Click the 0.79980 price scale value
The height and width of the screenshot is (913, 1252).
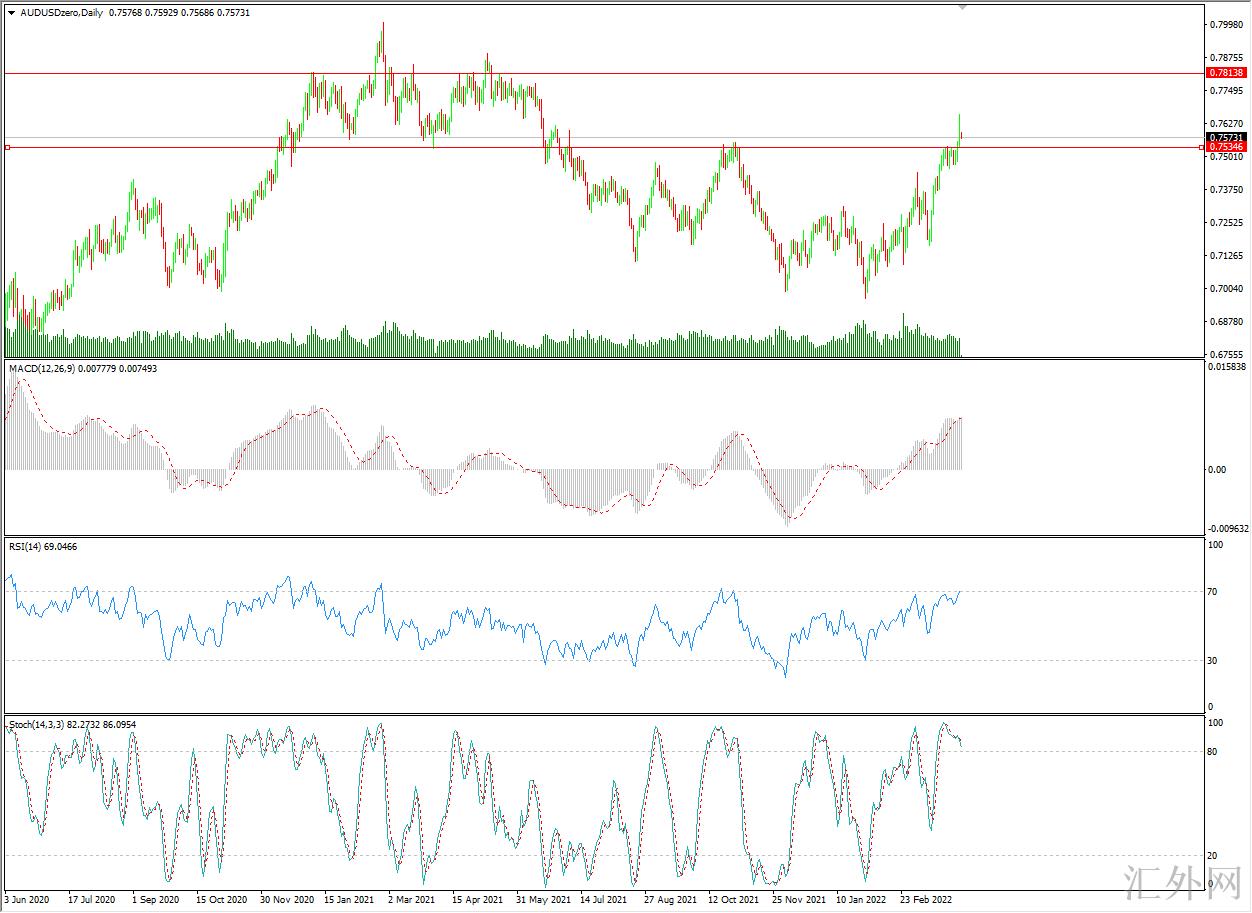coord(1225,25)
